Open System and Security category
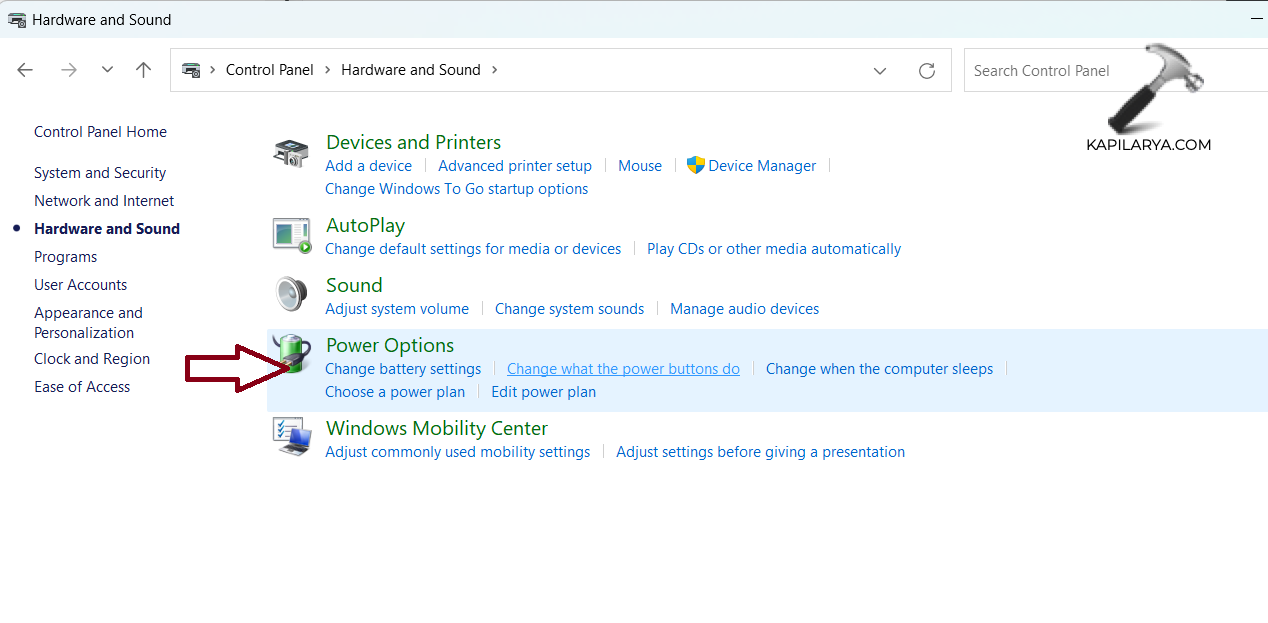The height and width of the screenshot is (623, 1268). point(100,173)
